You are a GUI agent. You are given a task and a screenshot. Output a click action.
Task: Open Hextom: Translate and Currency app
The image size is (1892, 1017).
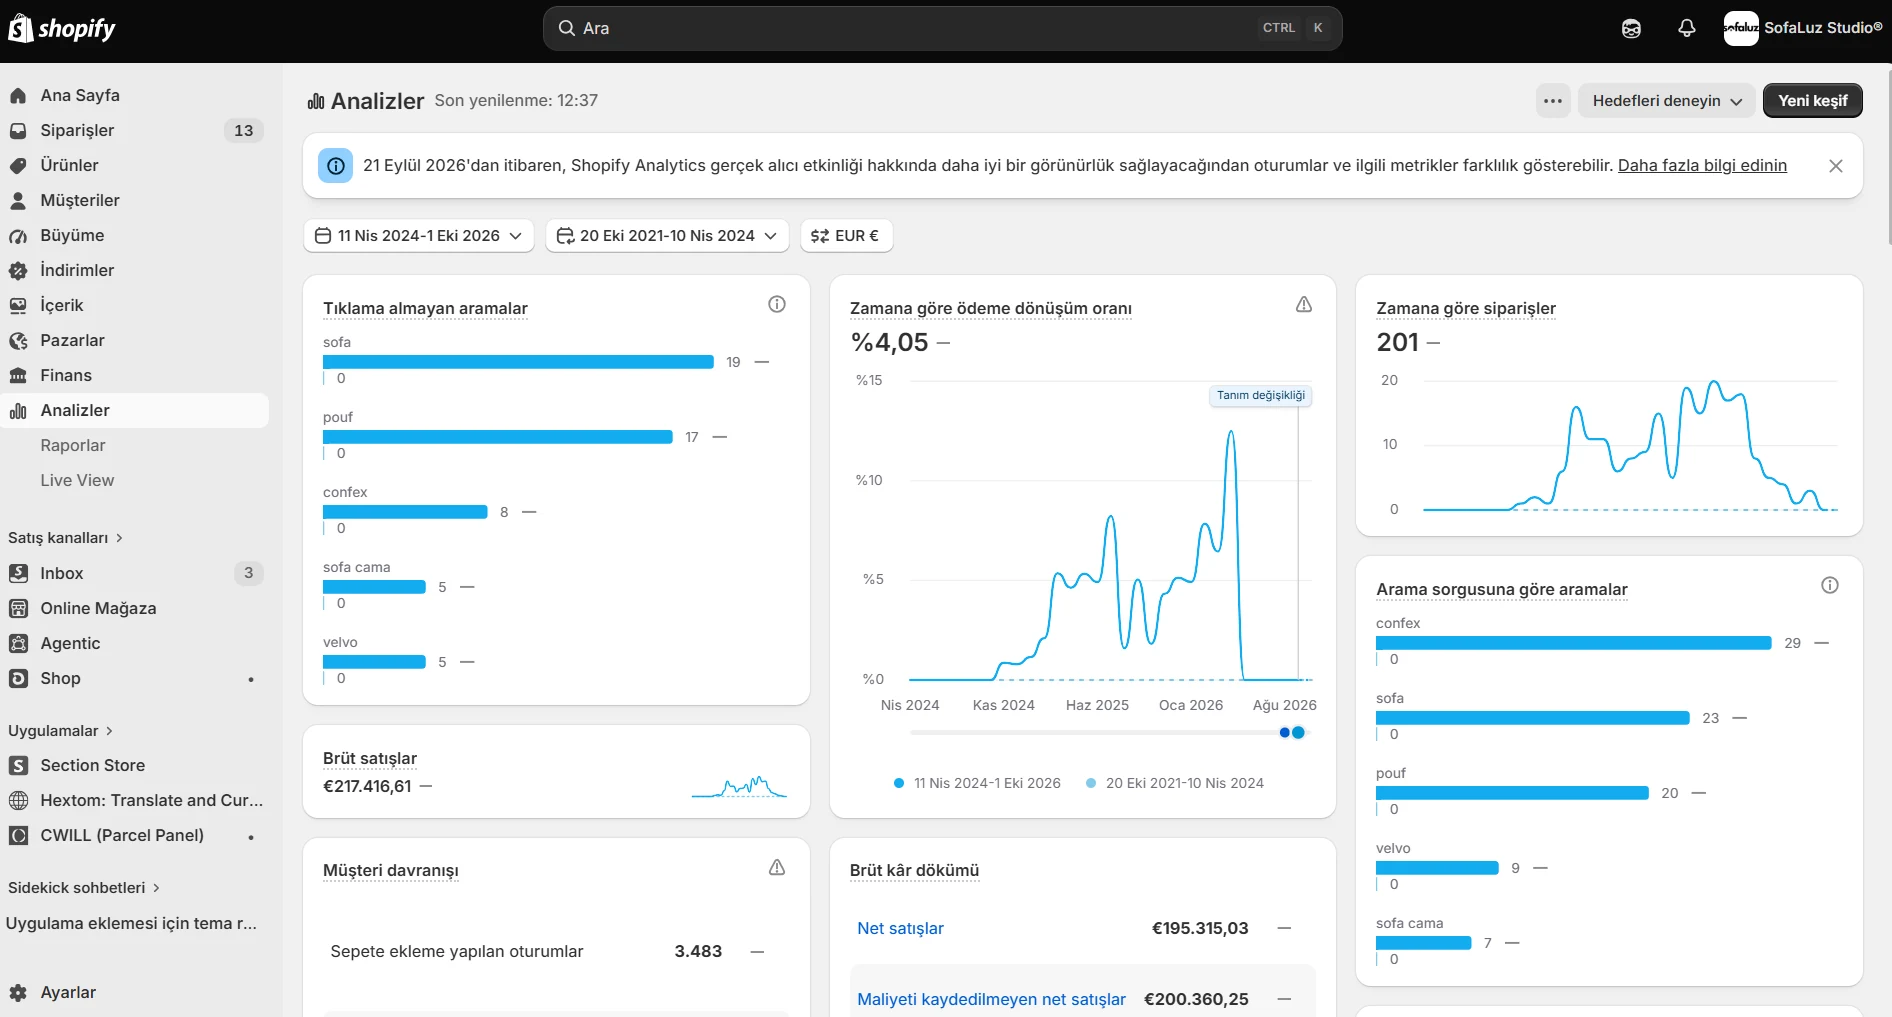135,800
